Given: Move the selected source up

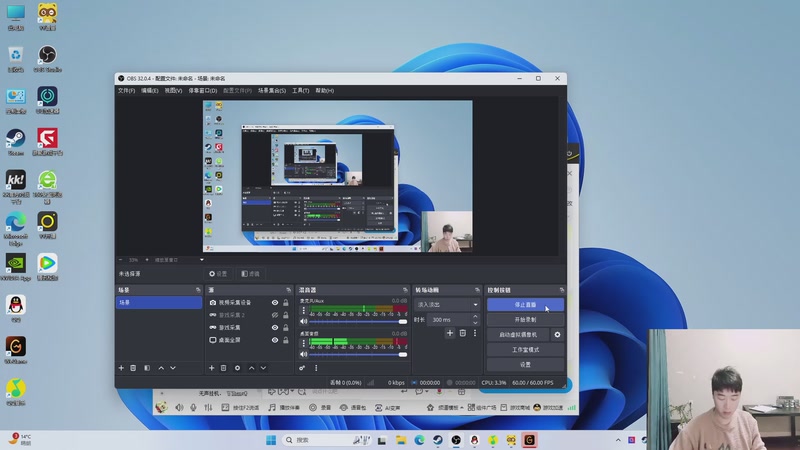Looking at the screenshot, I should (x=250, y=368).
